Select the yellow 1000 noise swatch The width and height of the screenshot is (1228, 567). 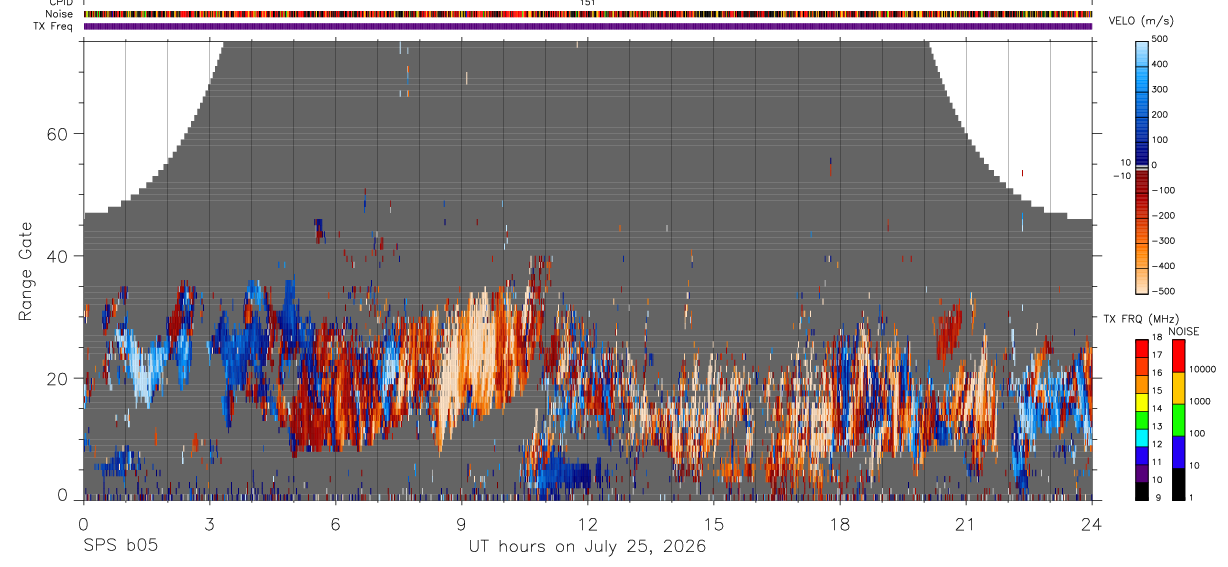[x=1178, y=388]
